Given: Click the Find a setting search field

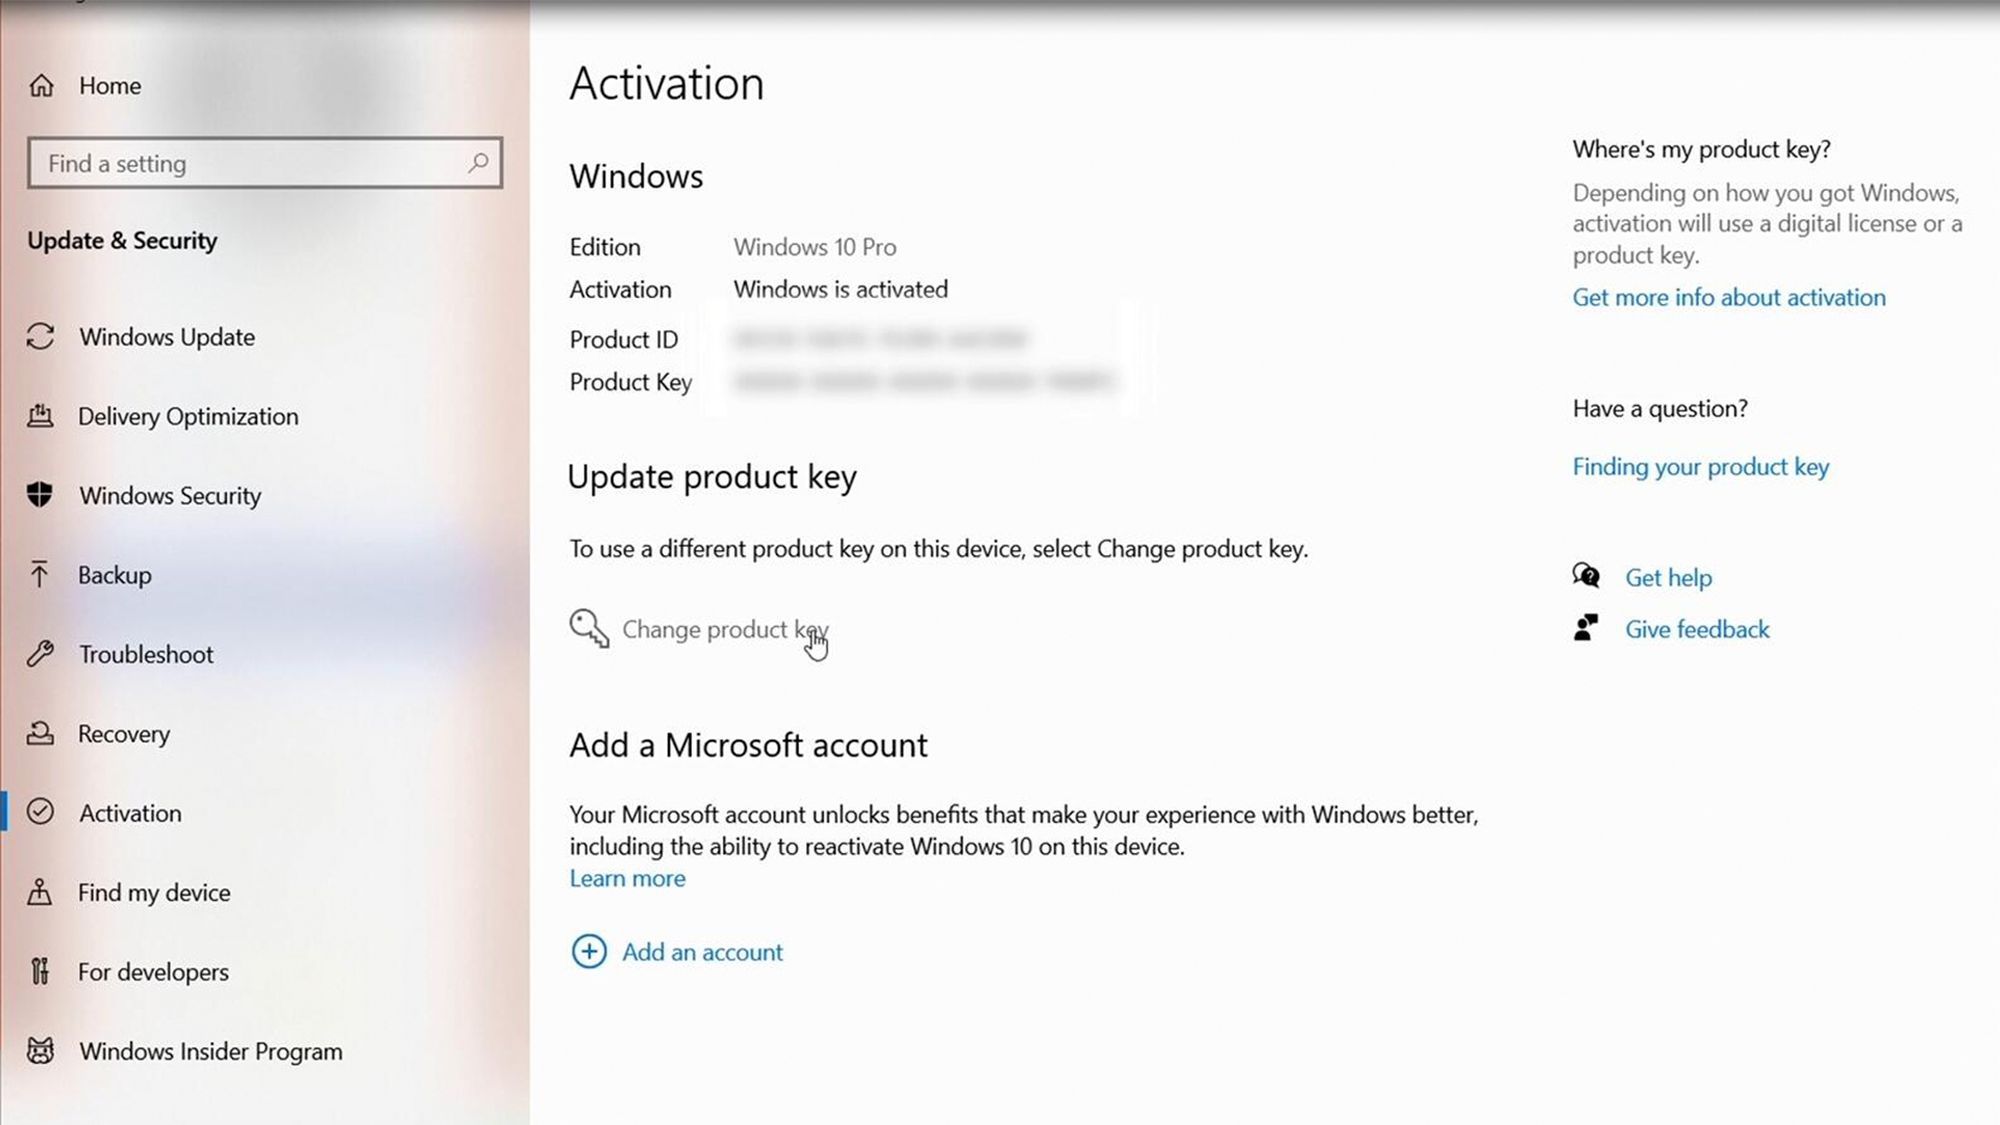Looking at the screenshot, I should coord(265,163).
